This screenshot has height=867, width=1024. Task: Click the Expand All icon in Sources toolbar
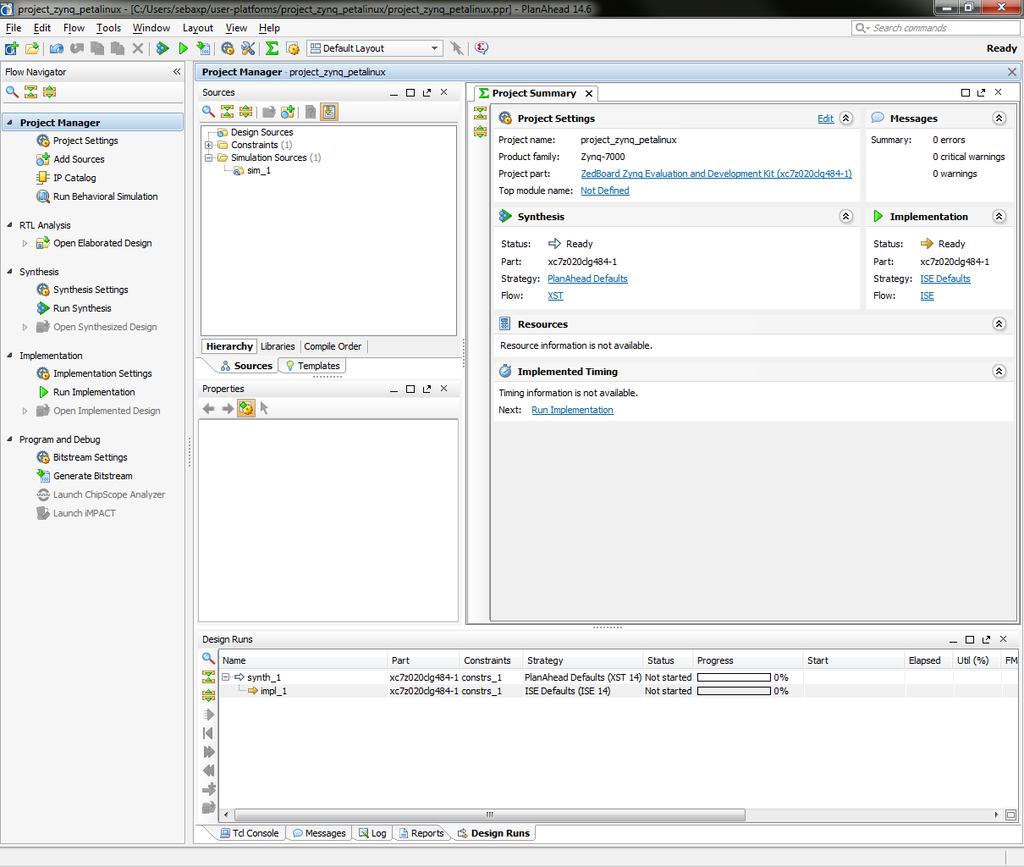tap(246, 112)
